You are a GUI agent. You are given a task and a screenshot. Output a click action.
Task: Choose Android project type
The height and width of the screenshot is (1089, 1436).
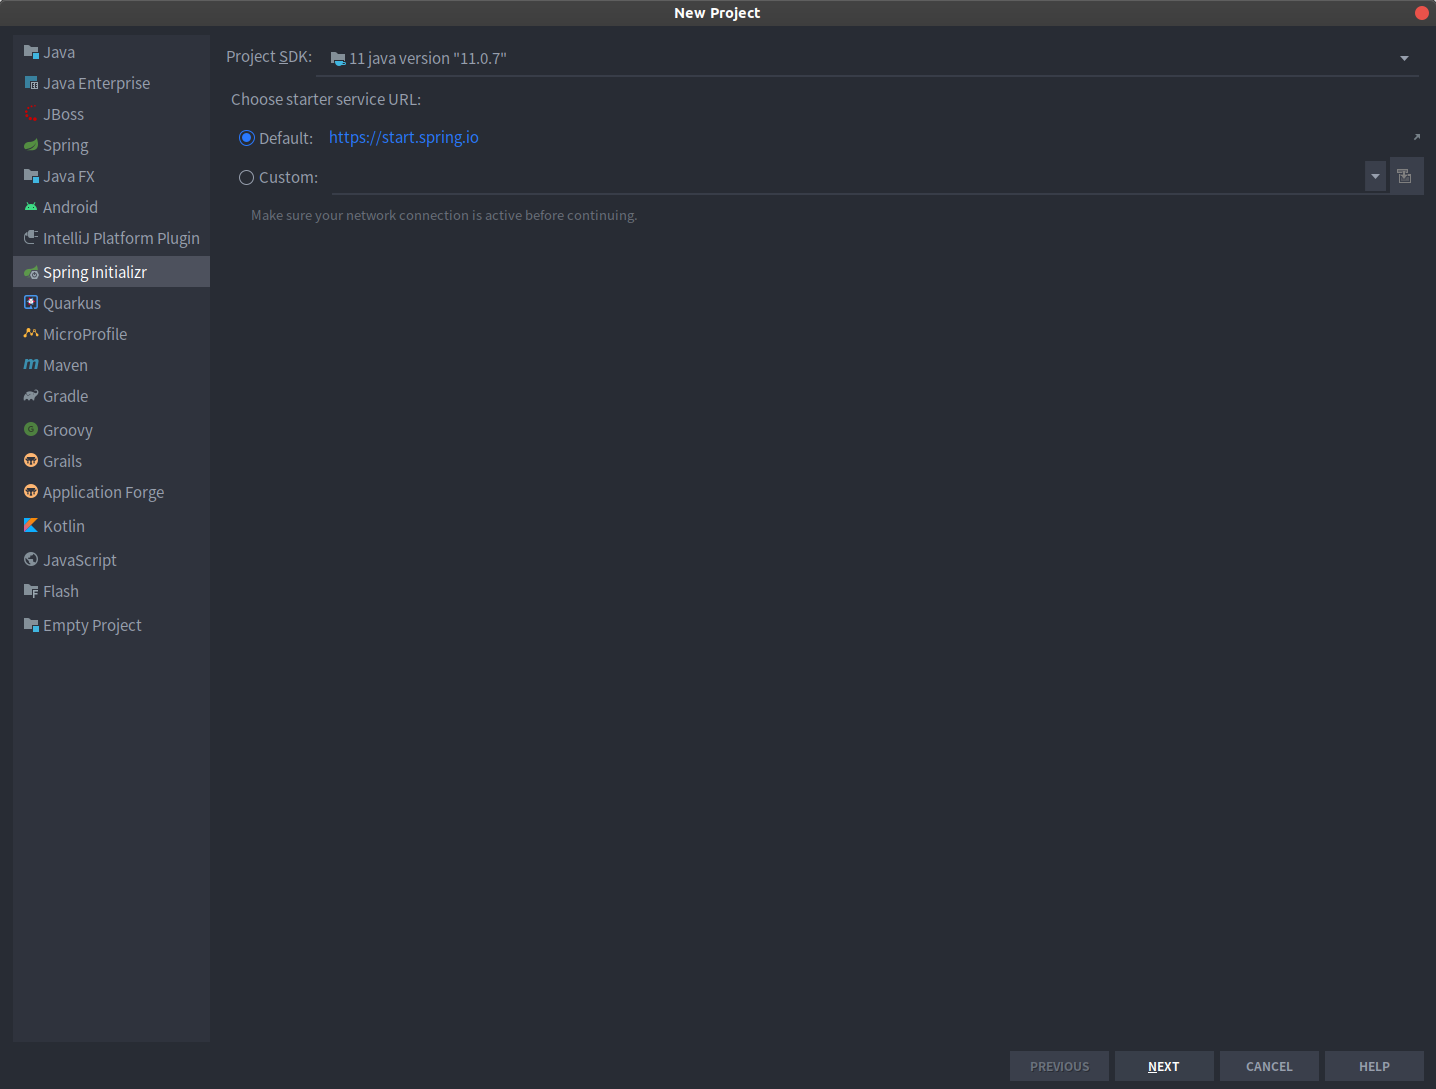(111, 207)
